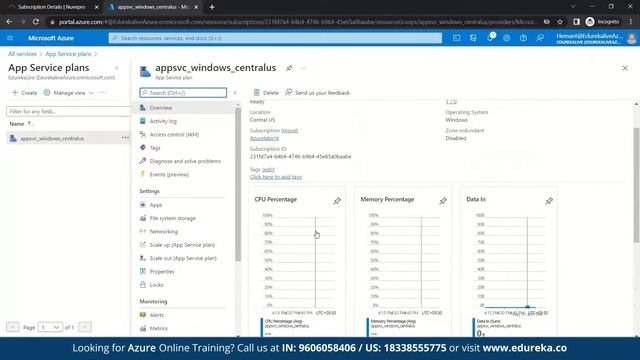Pin appsvc_windows_centralus to dashboard
The image size is (640, 360).
pos(289,68)
